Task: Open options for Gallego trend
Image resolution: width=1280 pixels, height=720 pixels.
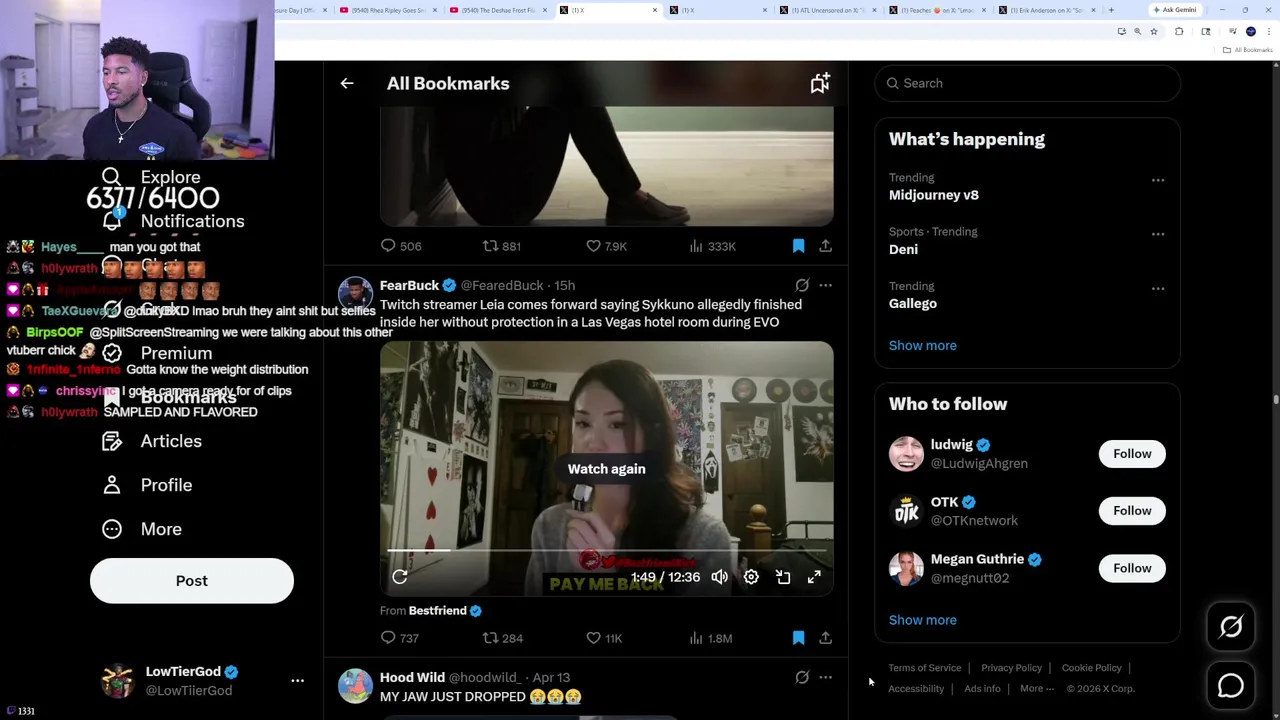Action: pyautogui.click(x=1158, y=289)
